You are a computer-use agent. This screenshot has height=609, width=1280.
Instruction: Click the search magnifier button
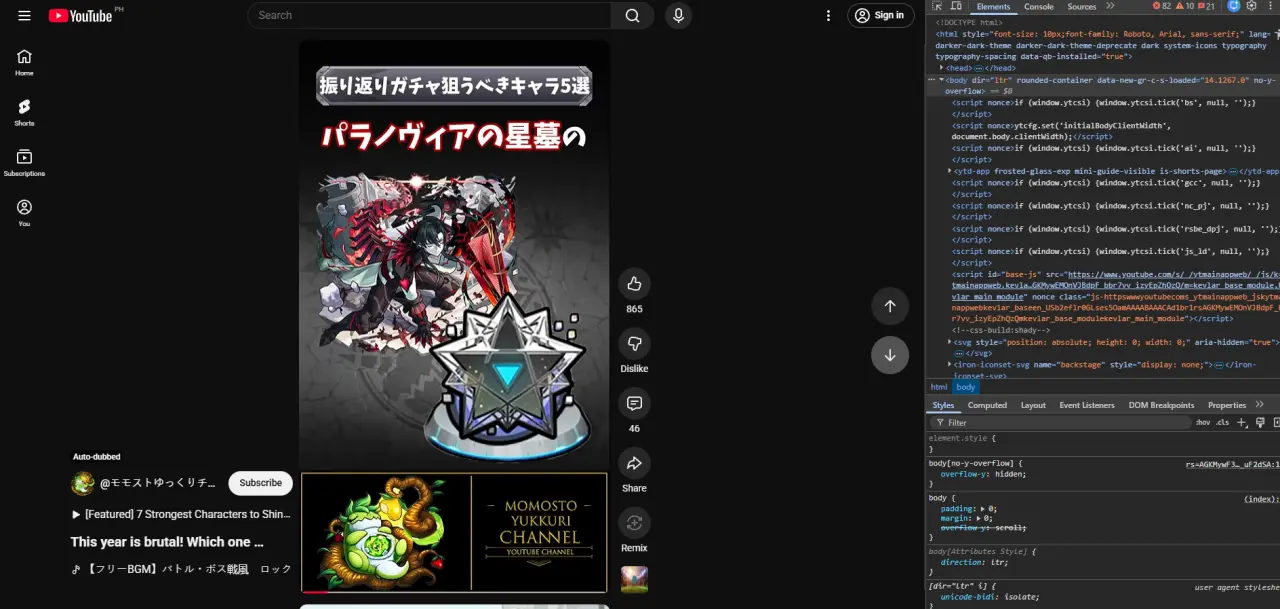coord(632,15)
